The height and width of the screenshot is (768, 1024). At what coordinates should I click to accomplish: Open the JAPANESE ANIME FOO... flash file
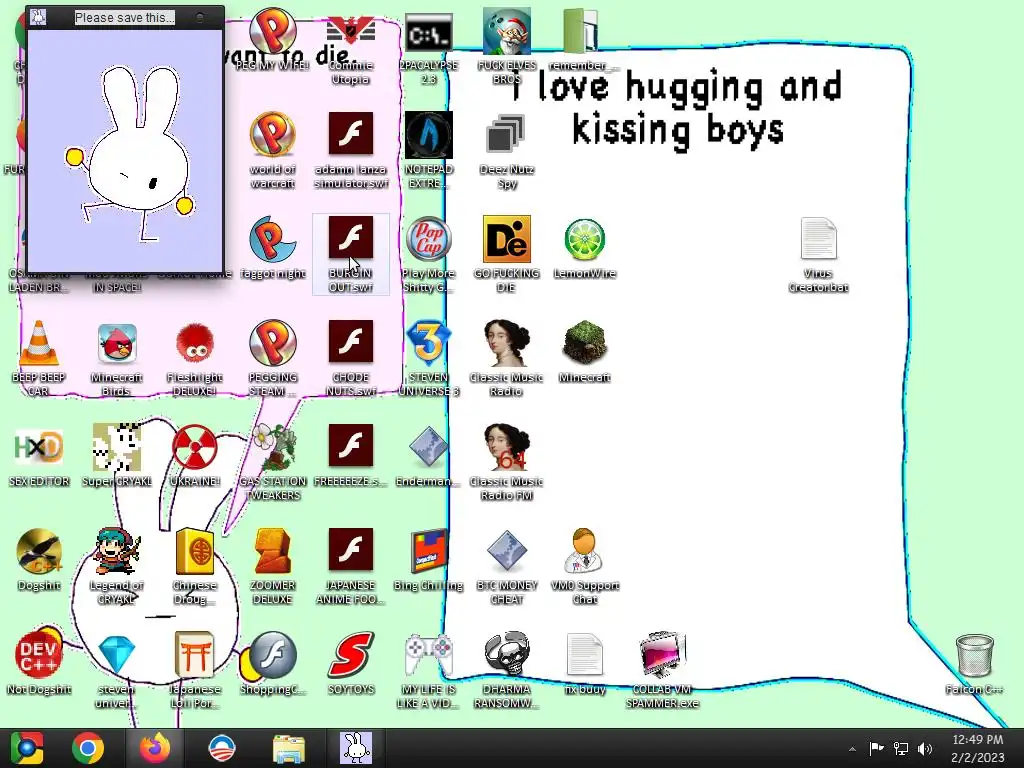coord(351,566)
